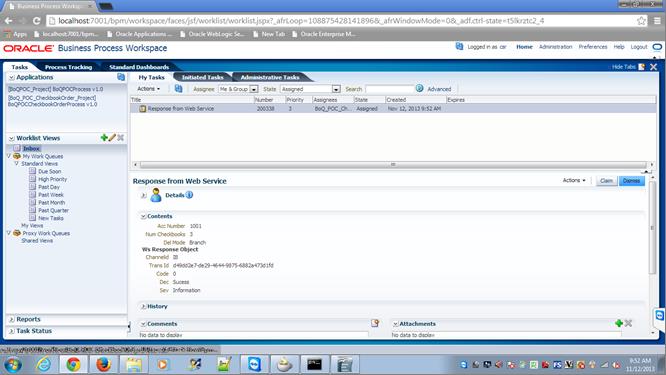Viewport: 666px width, 375px height.
Task: Click Hide Tabs icon
Action: tap(641, 67)
